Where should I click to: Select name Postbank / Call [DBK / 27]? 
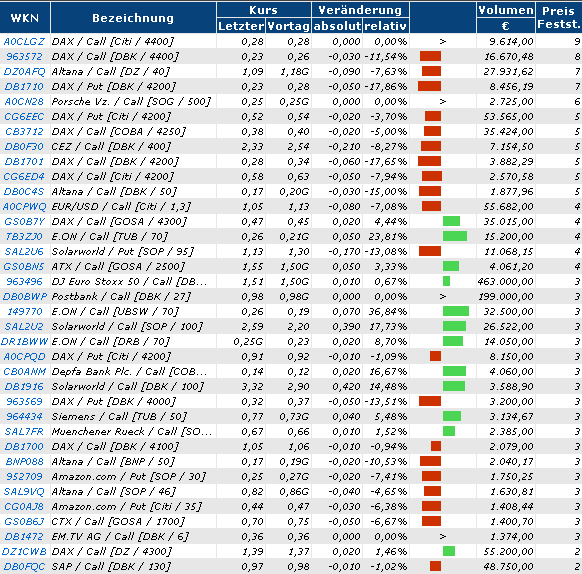coord(121,297)
